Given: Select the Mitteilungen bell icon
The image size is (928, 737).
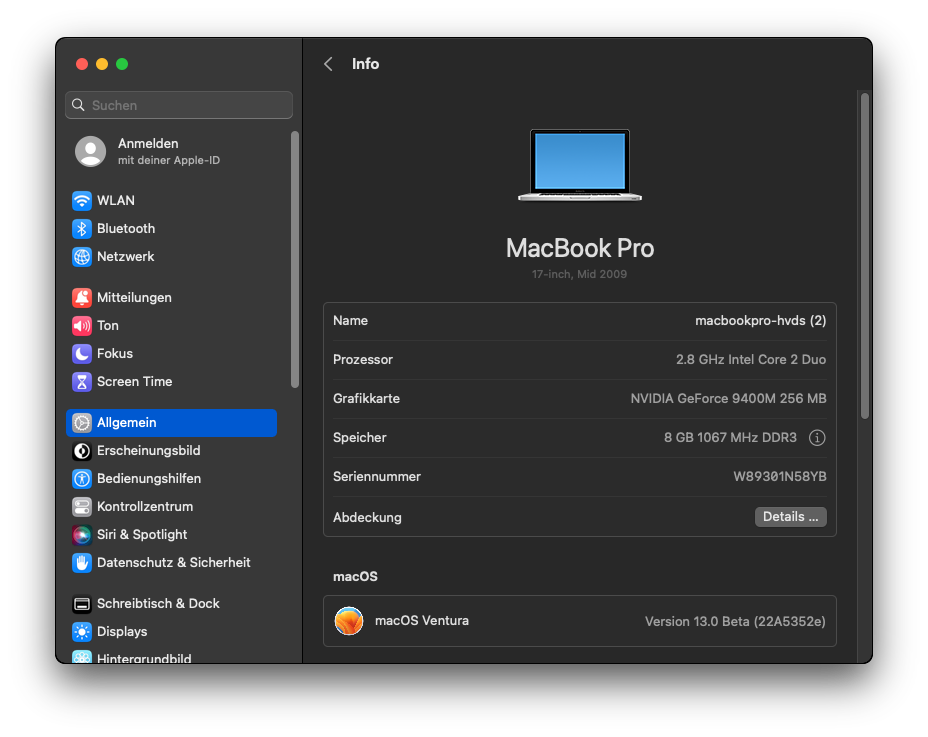Looking at the screenshot, I should click(x=82, y=298).
